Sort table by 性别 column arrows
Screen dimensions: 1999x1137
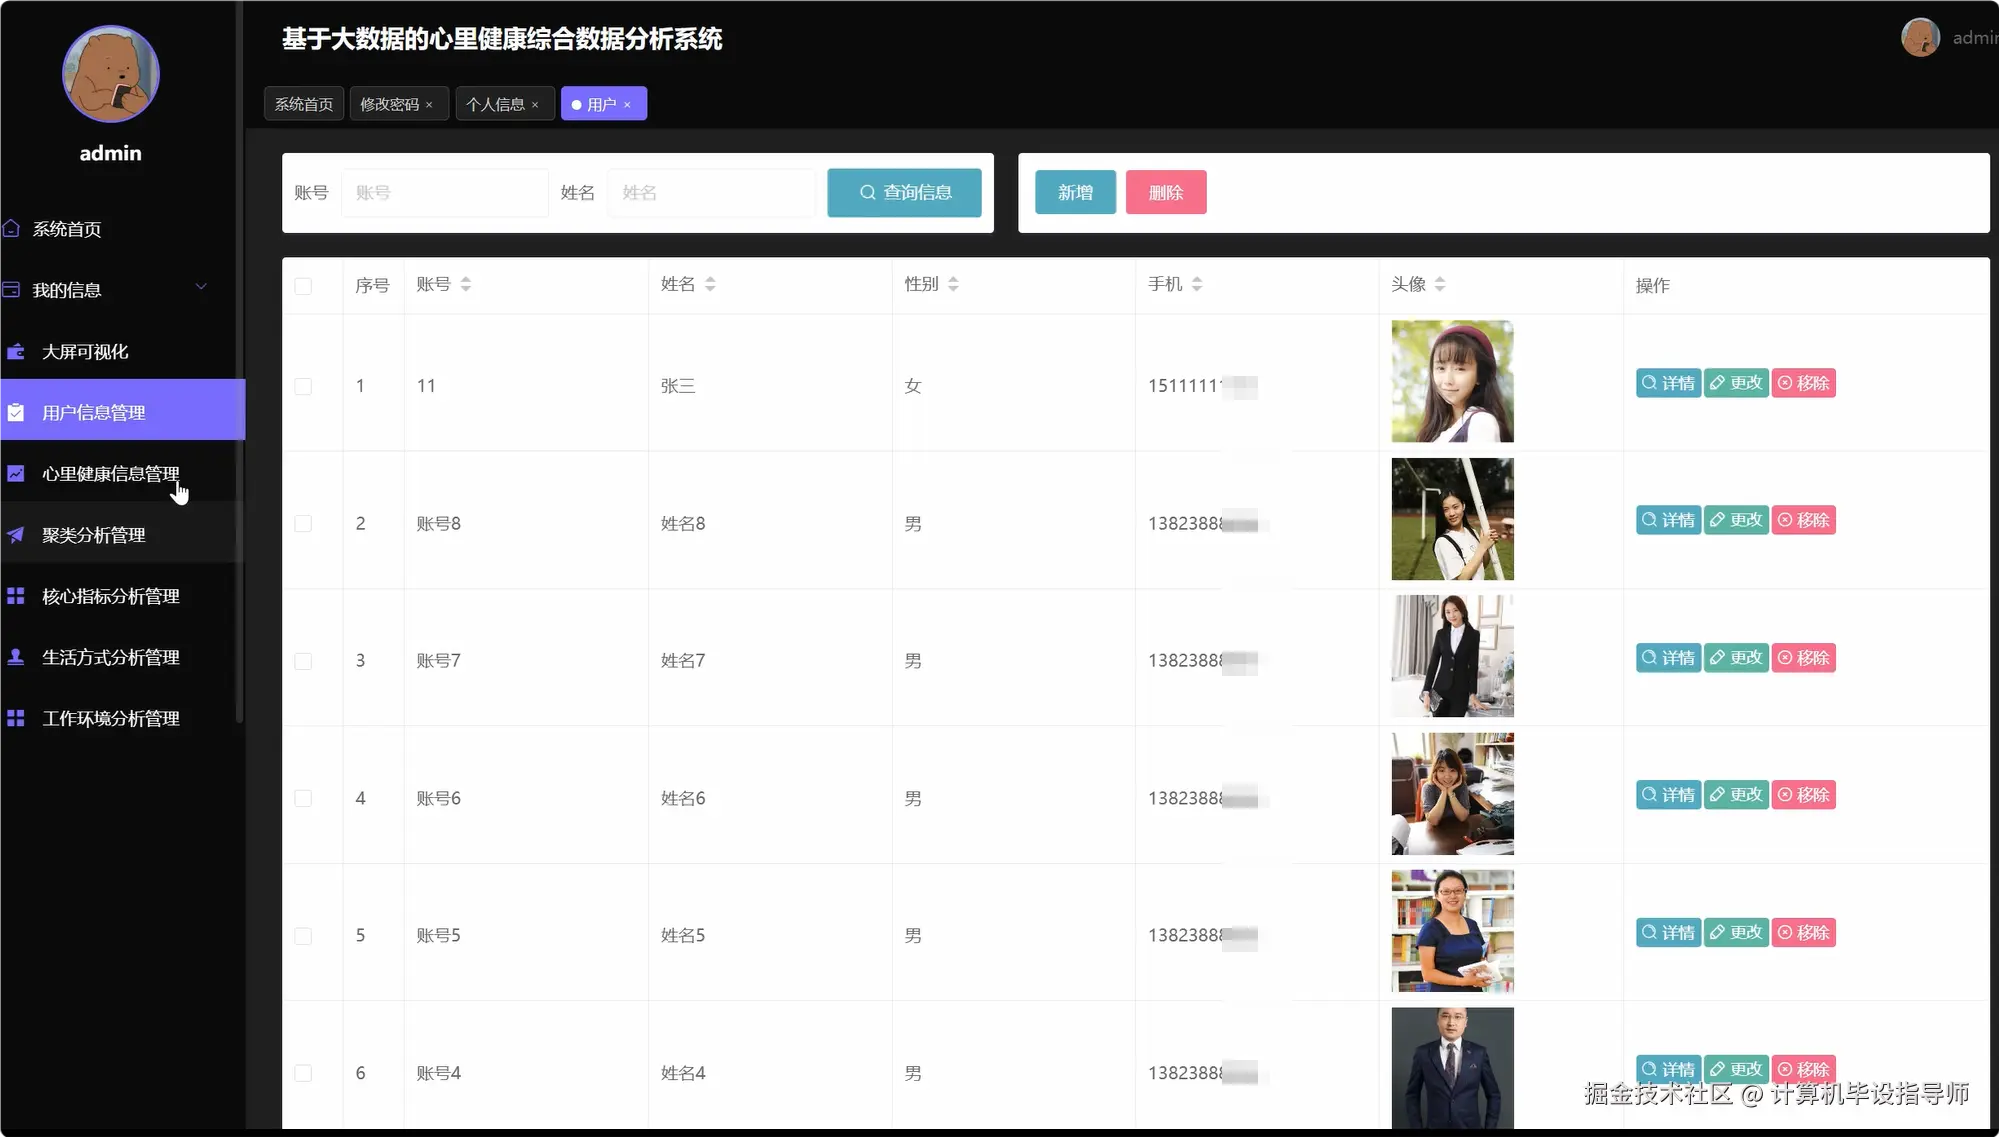tap(953, 285)
